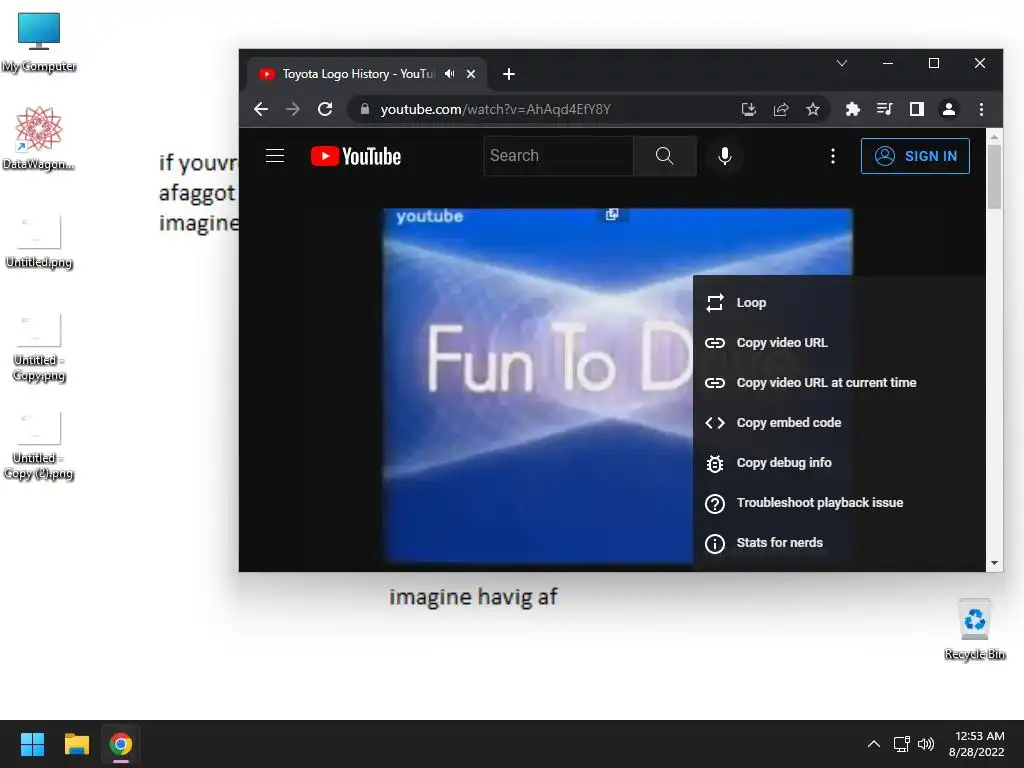1024x768 pixels.
Task: Select the My Computer desktop icon
Action: click(39, 42)
